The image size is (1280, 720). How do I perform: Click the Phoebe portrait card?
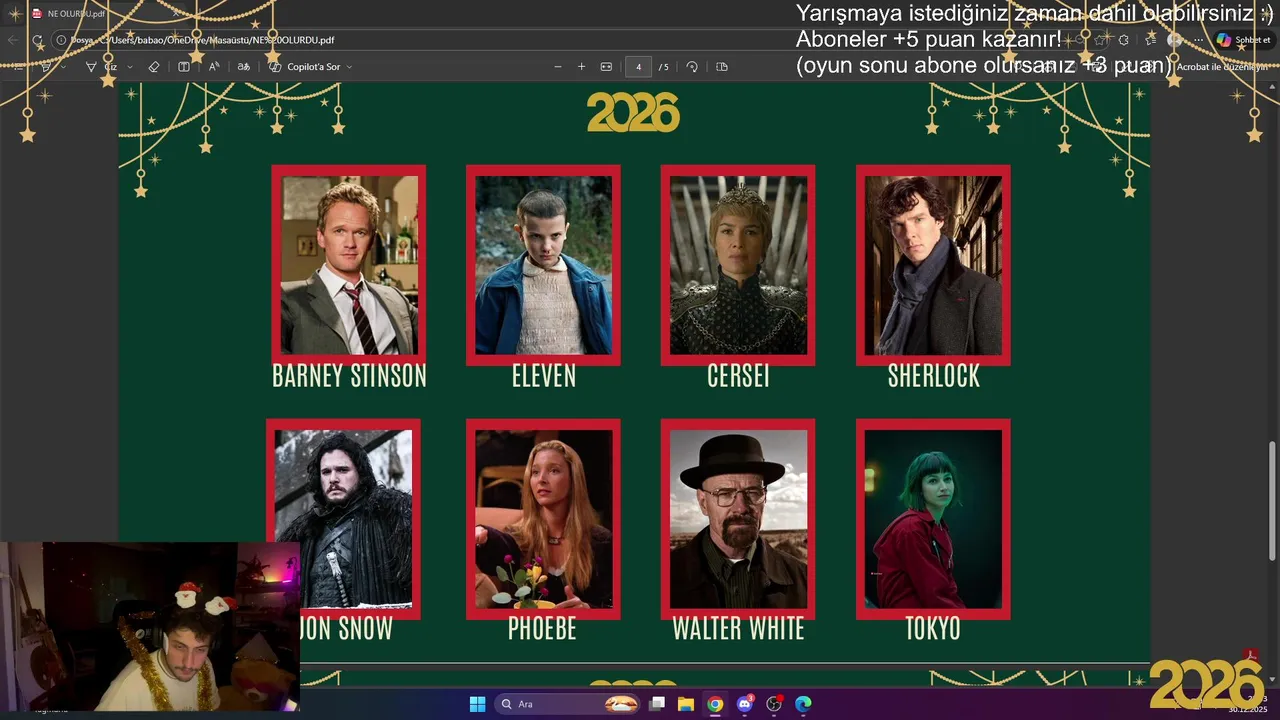pos(543,519)
